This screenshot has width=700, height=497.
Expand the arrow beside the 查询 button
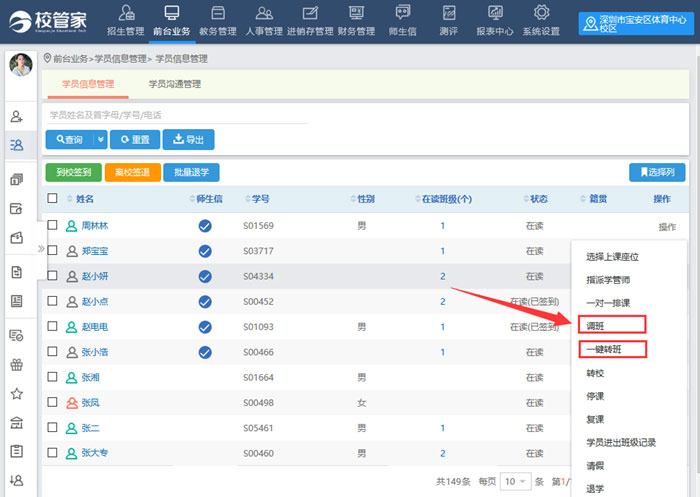pos(100,140)
